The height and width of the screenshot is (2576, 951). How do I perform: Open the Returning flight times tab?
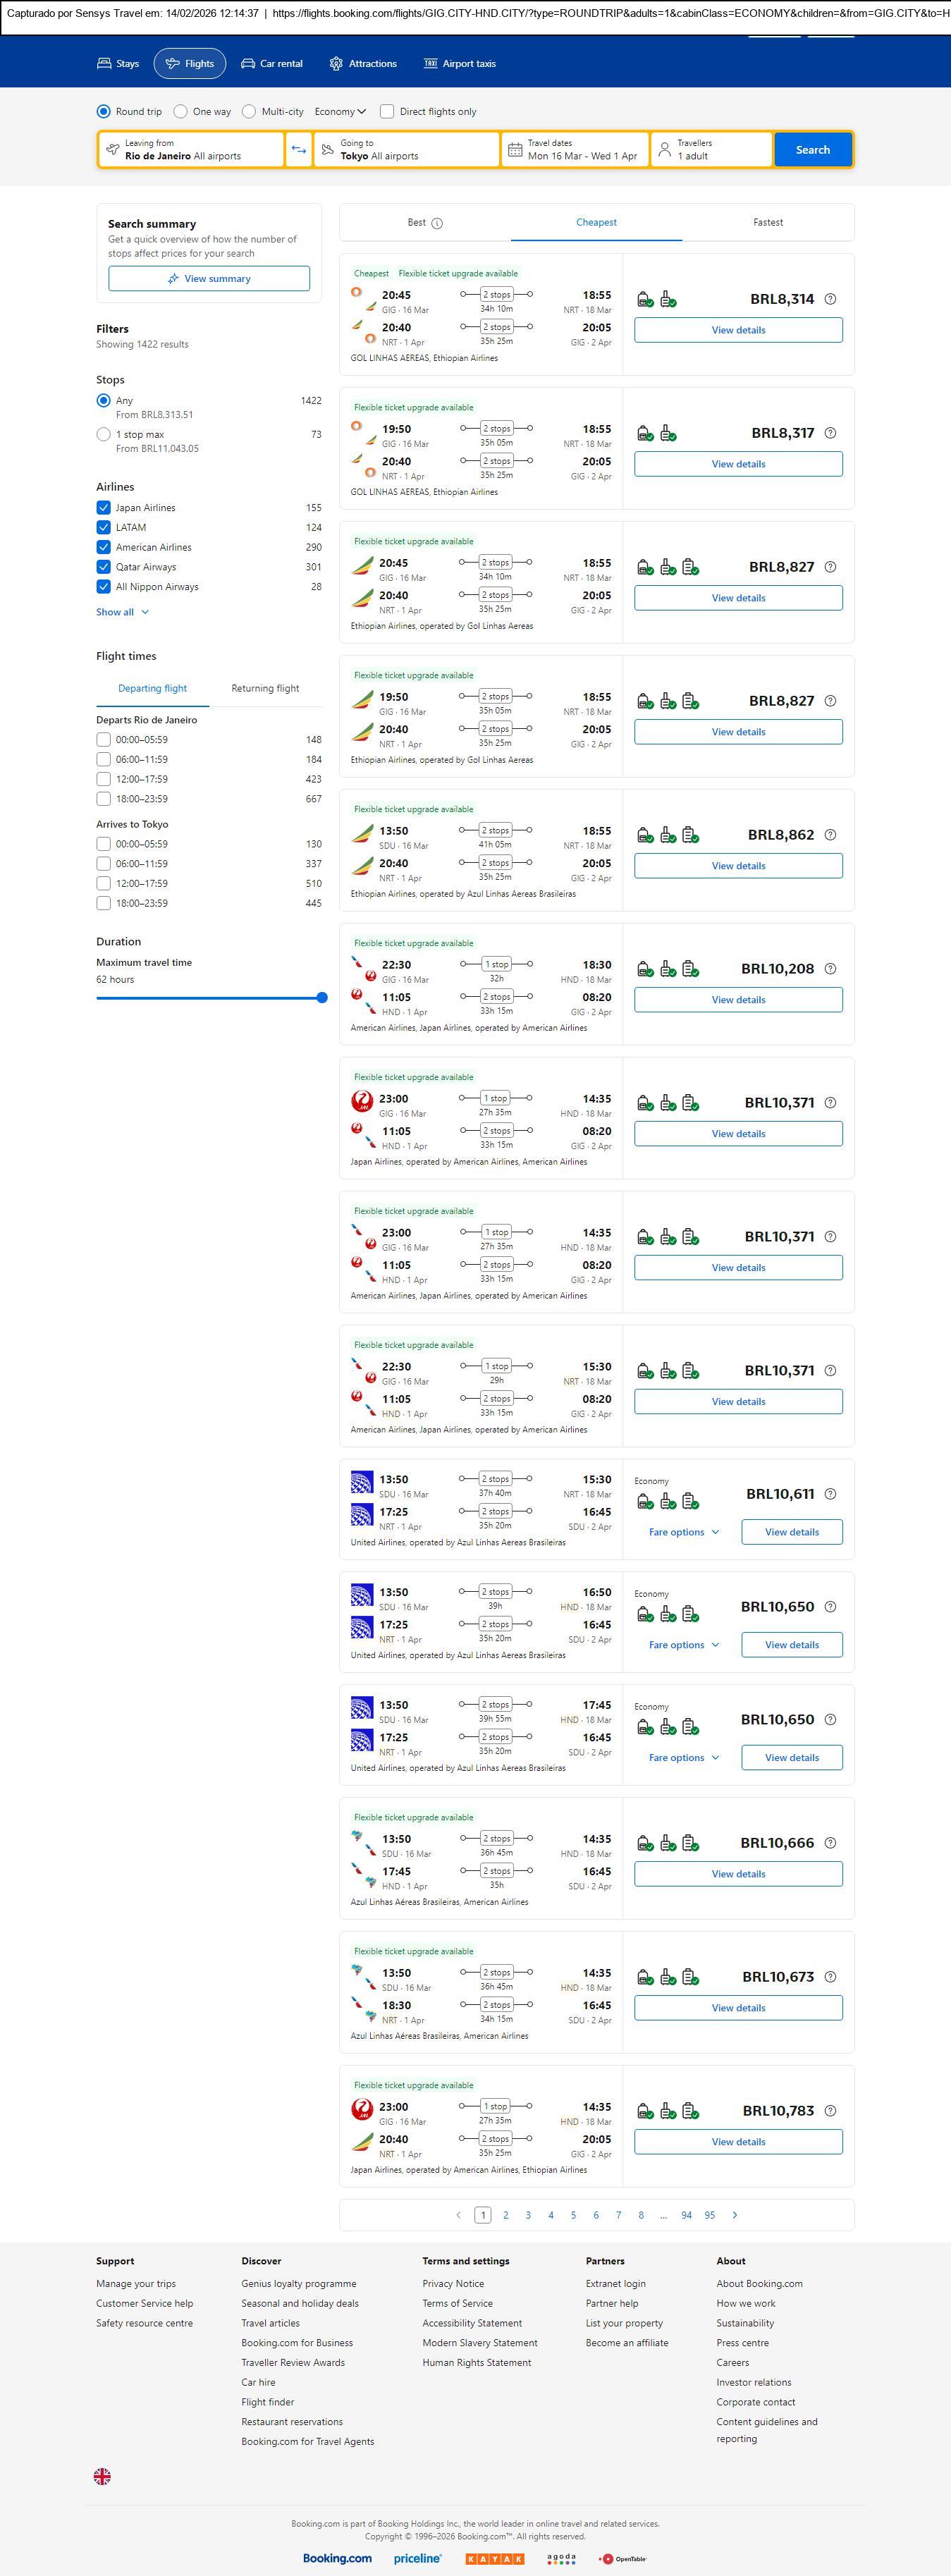coord(265,689)
